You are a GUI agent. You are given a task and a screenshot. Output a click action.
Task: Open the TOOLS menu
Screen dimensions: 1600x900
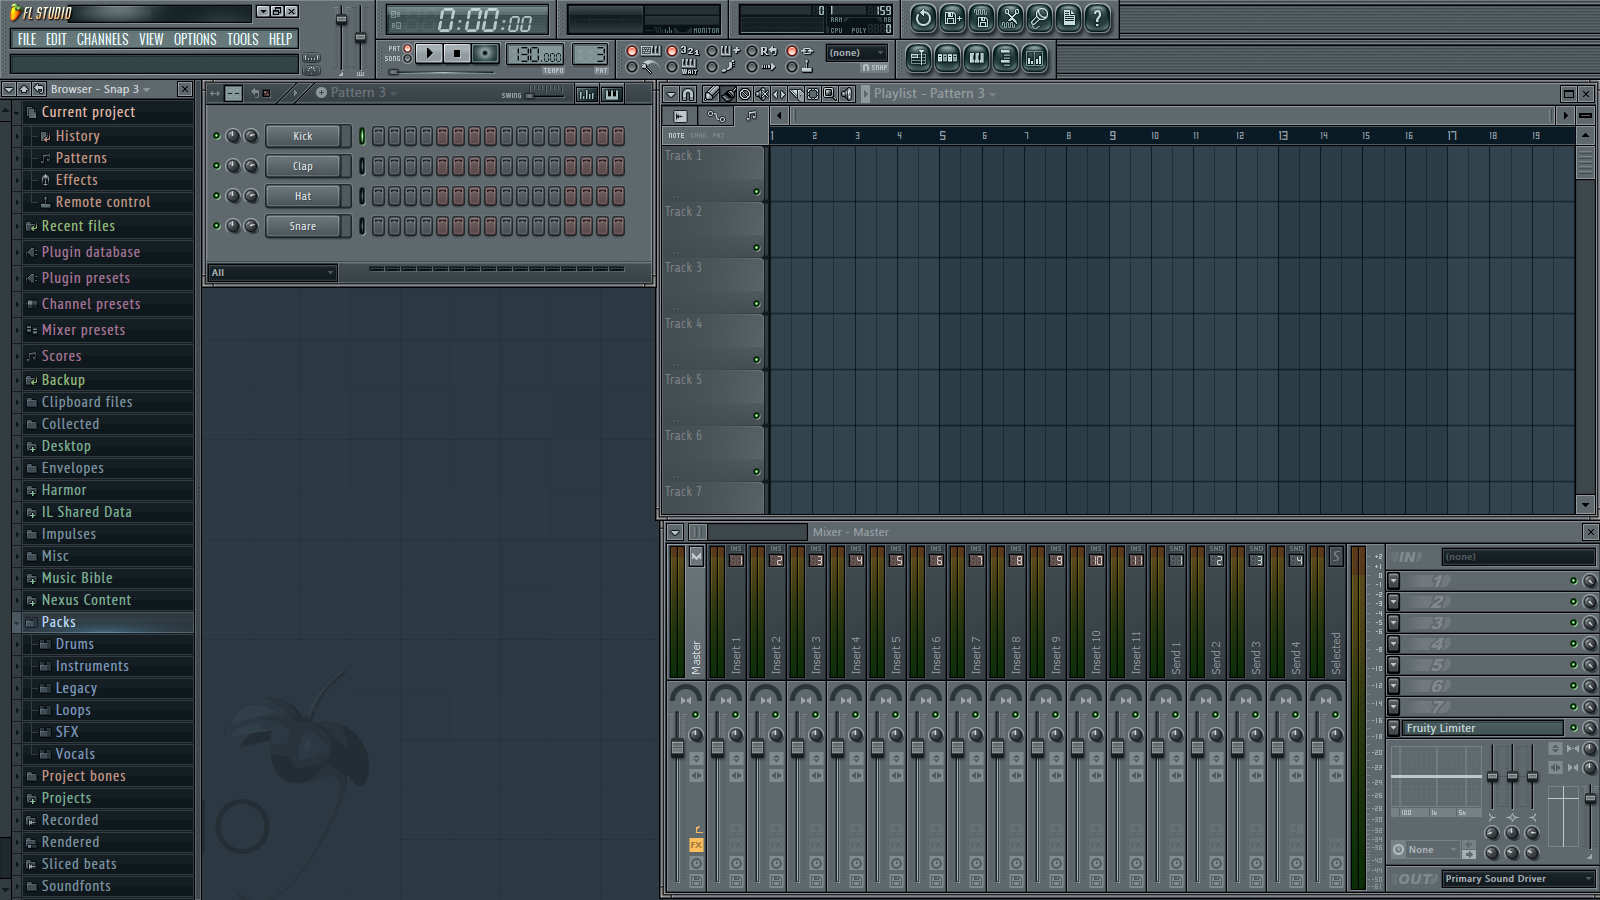(x=242, y=39)
